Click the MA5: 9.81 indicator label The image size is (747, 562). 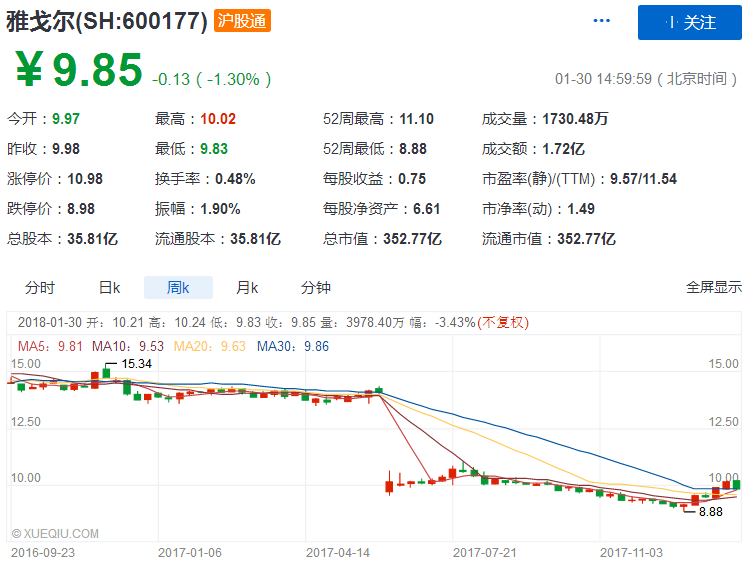(x=50, y=346)
